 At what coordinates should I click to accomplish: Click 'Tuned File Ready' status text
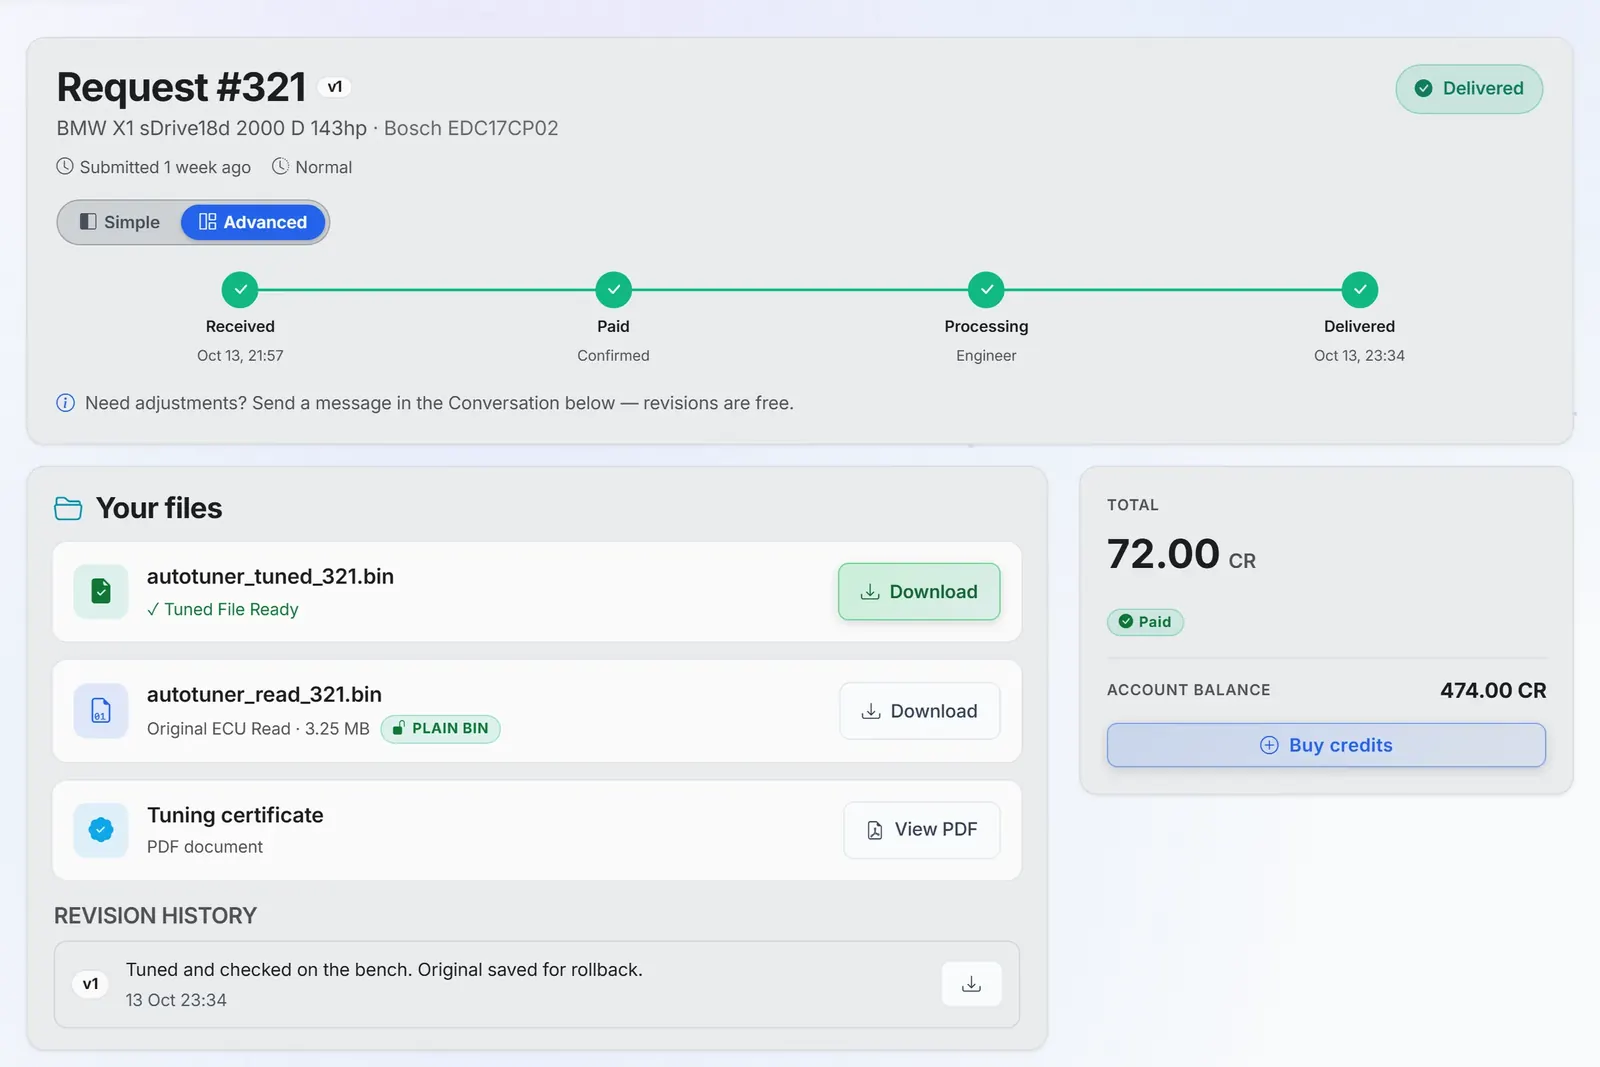pyautogui.click(x=231, y=609)
